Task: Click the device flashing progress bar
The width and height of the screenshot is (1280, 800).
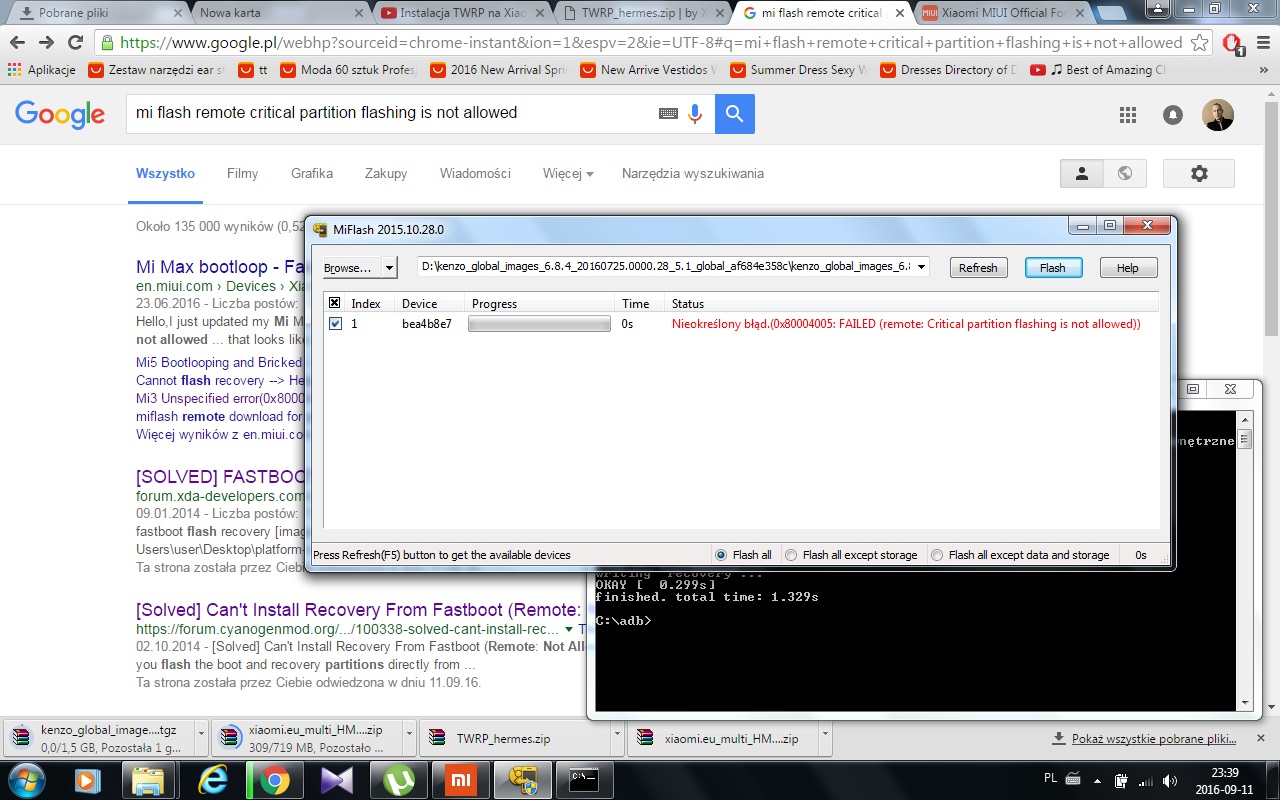Action: (539, 324)
